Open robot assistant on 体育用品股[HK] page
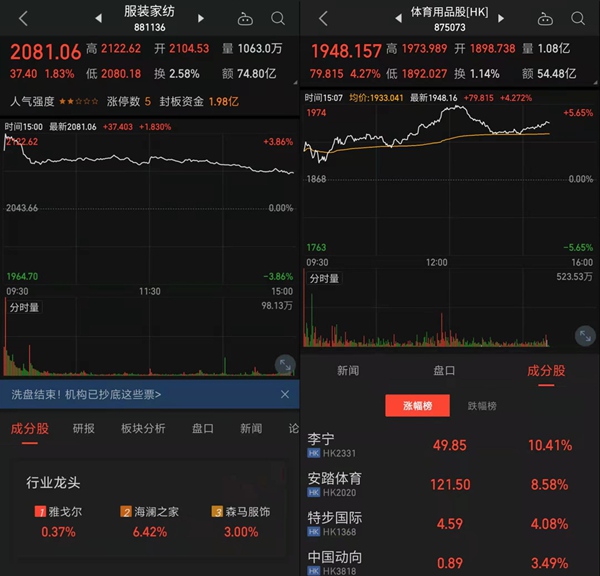Viewport: 600px width, 576px height. (545, 19)
